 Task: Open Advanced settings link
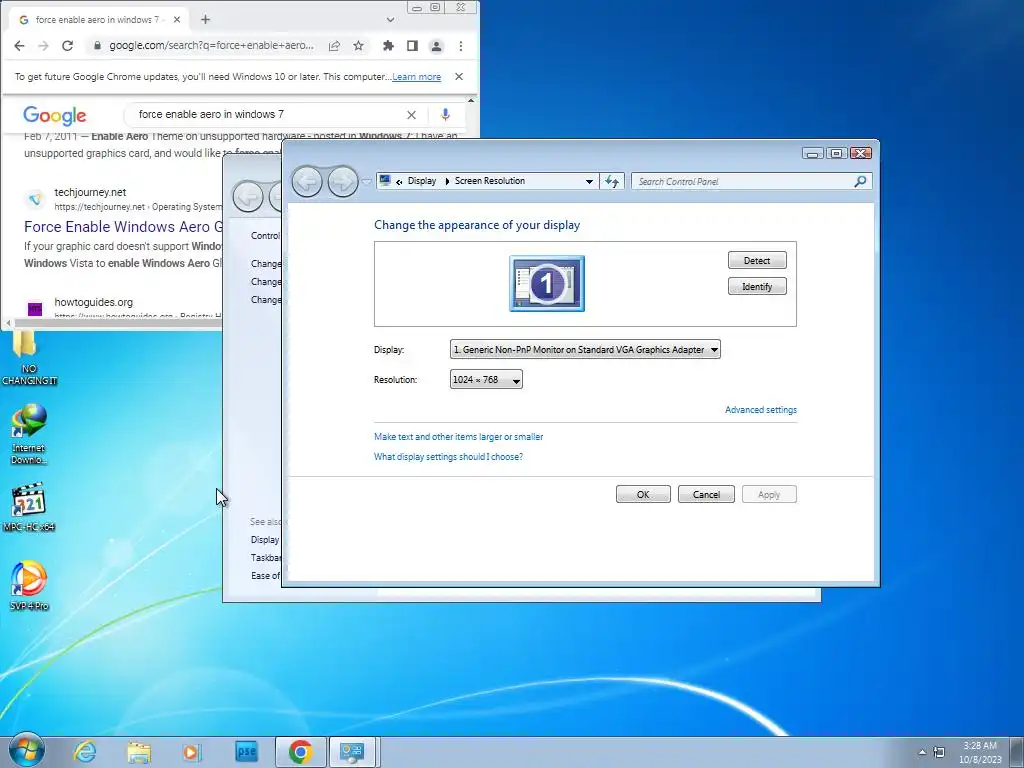[x=761, y=410]
